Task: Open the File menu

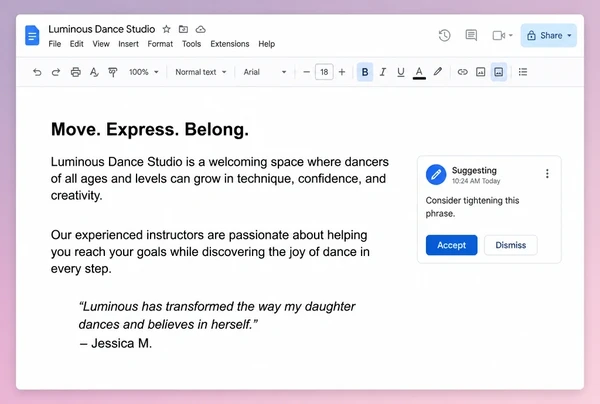Action: coord(55,44)
